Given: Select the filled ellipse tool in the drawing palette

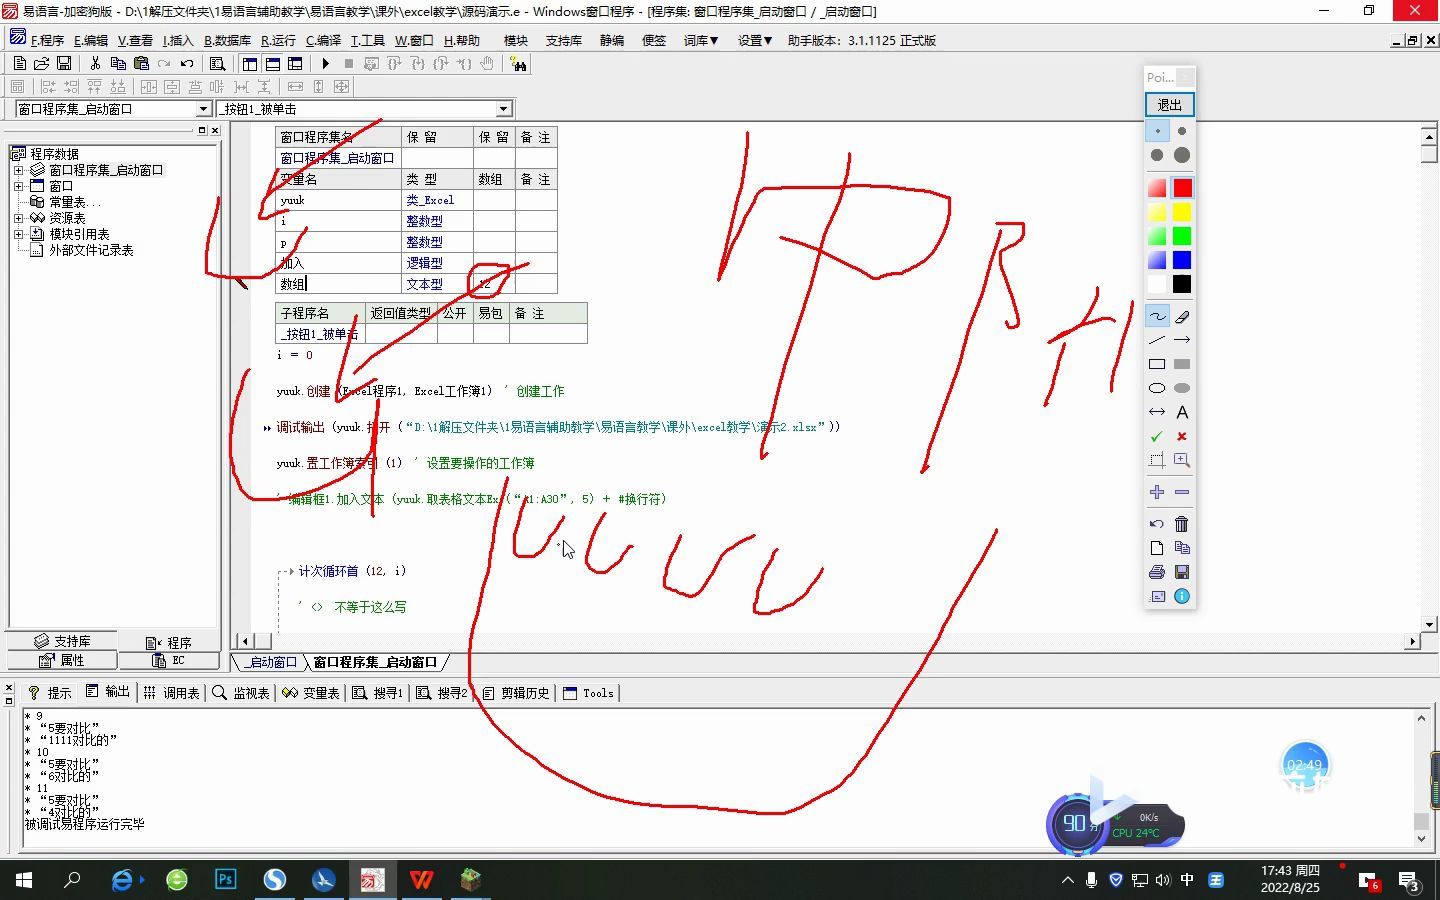Looking at the screenshot, I should pos(1182,388).
